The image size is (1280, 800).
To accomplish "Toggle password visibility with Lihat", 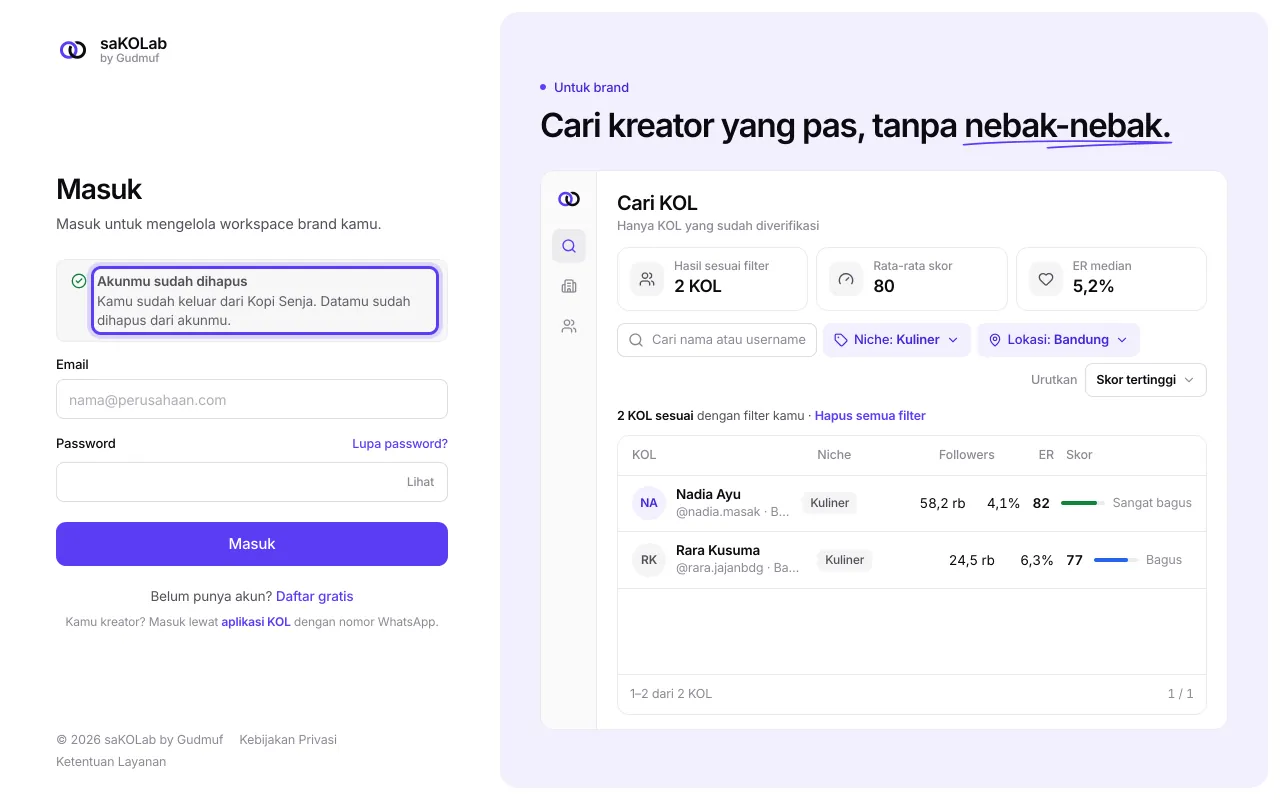I will click(x=420, y=482).
